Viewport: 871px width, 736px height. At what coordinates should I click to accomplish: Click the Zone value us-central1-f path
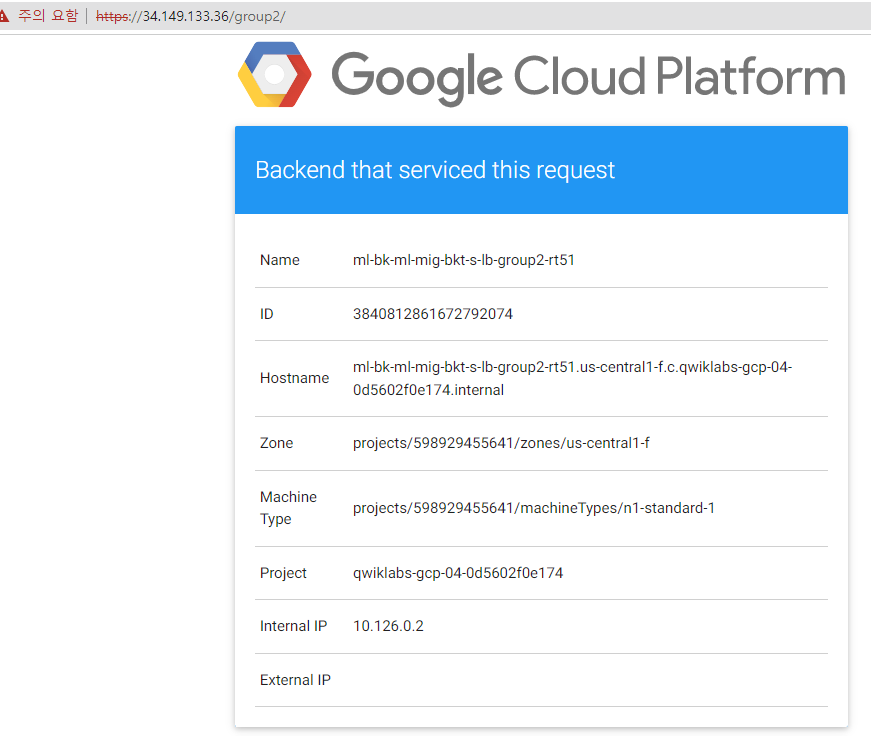[x=501, y=443]
